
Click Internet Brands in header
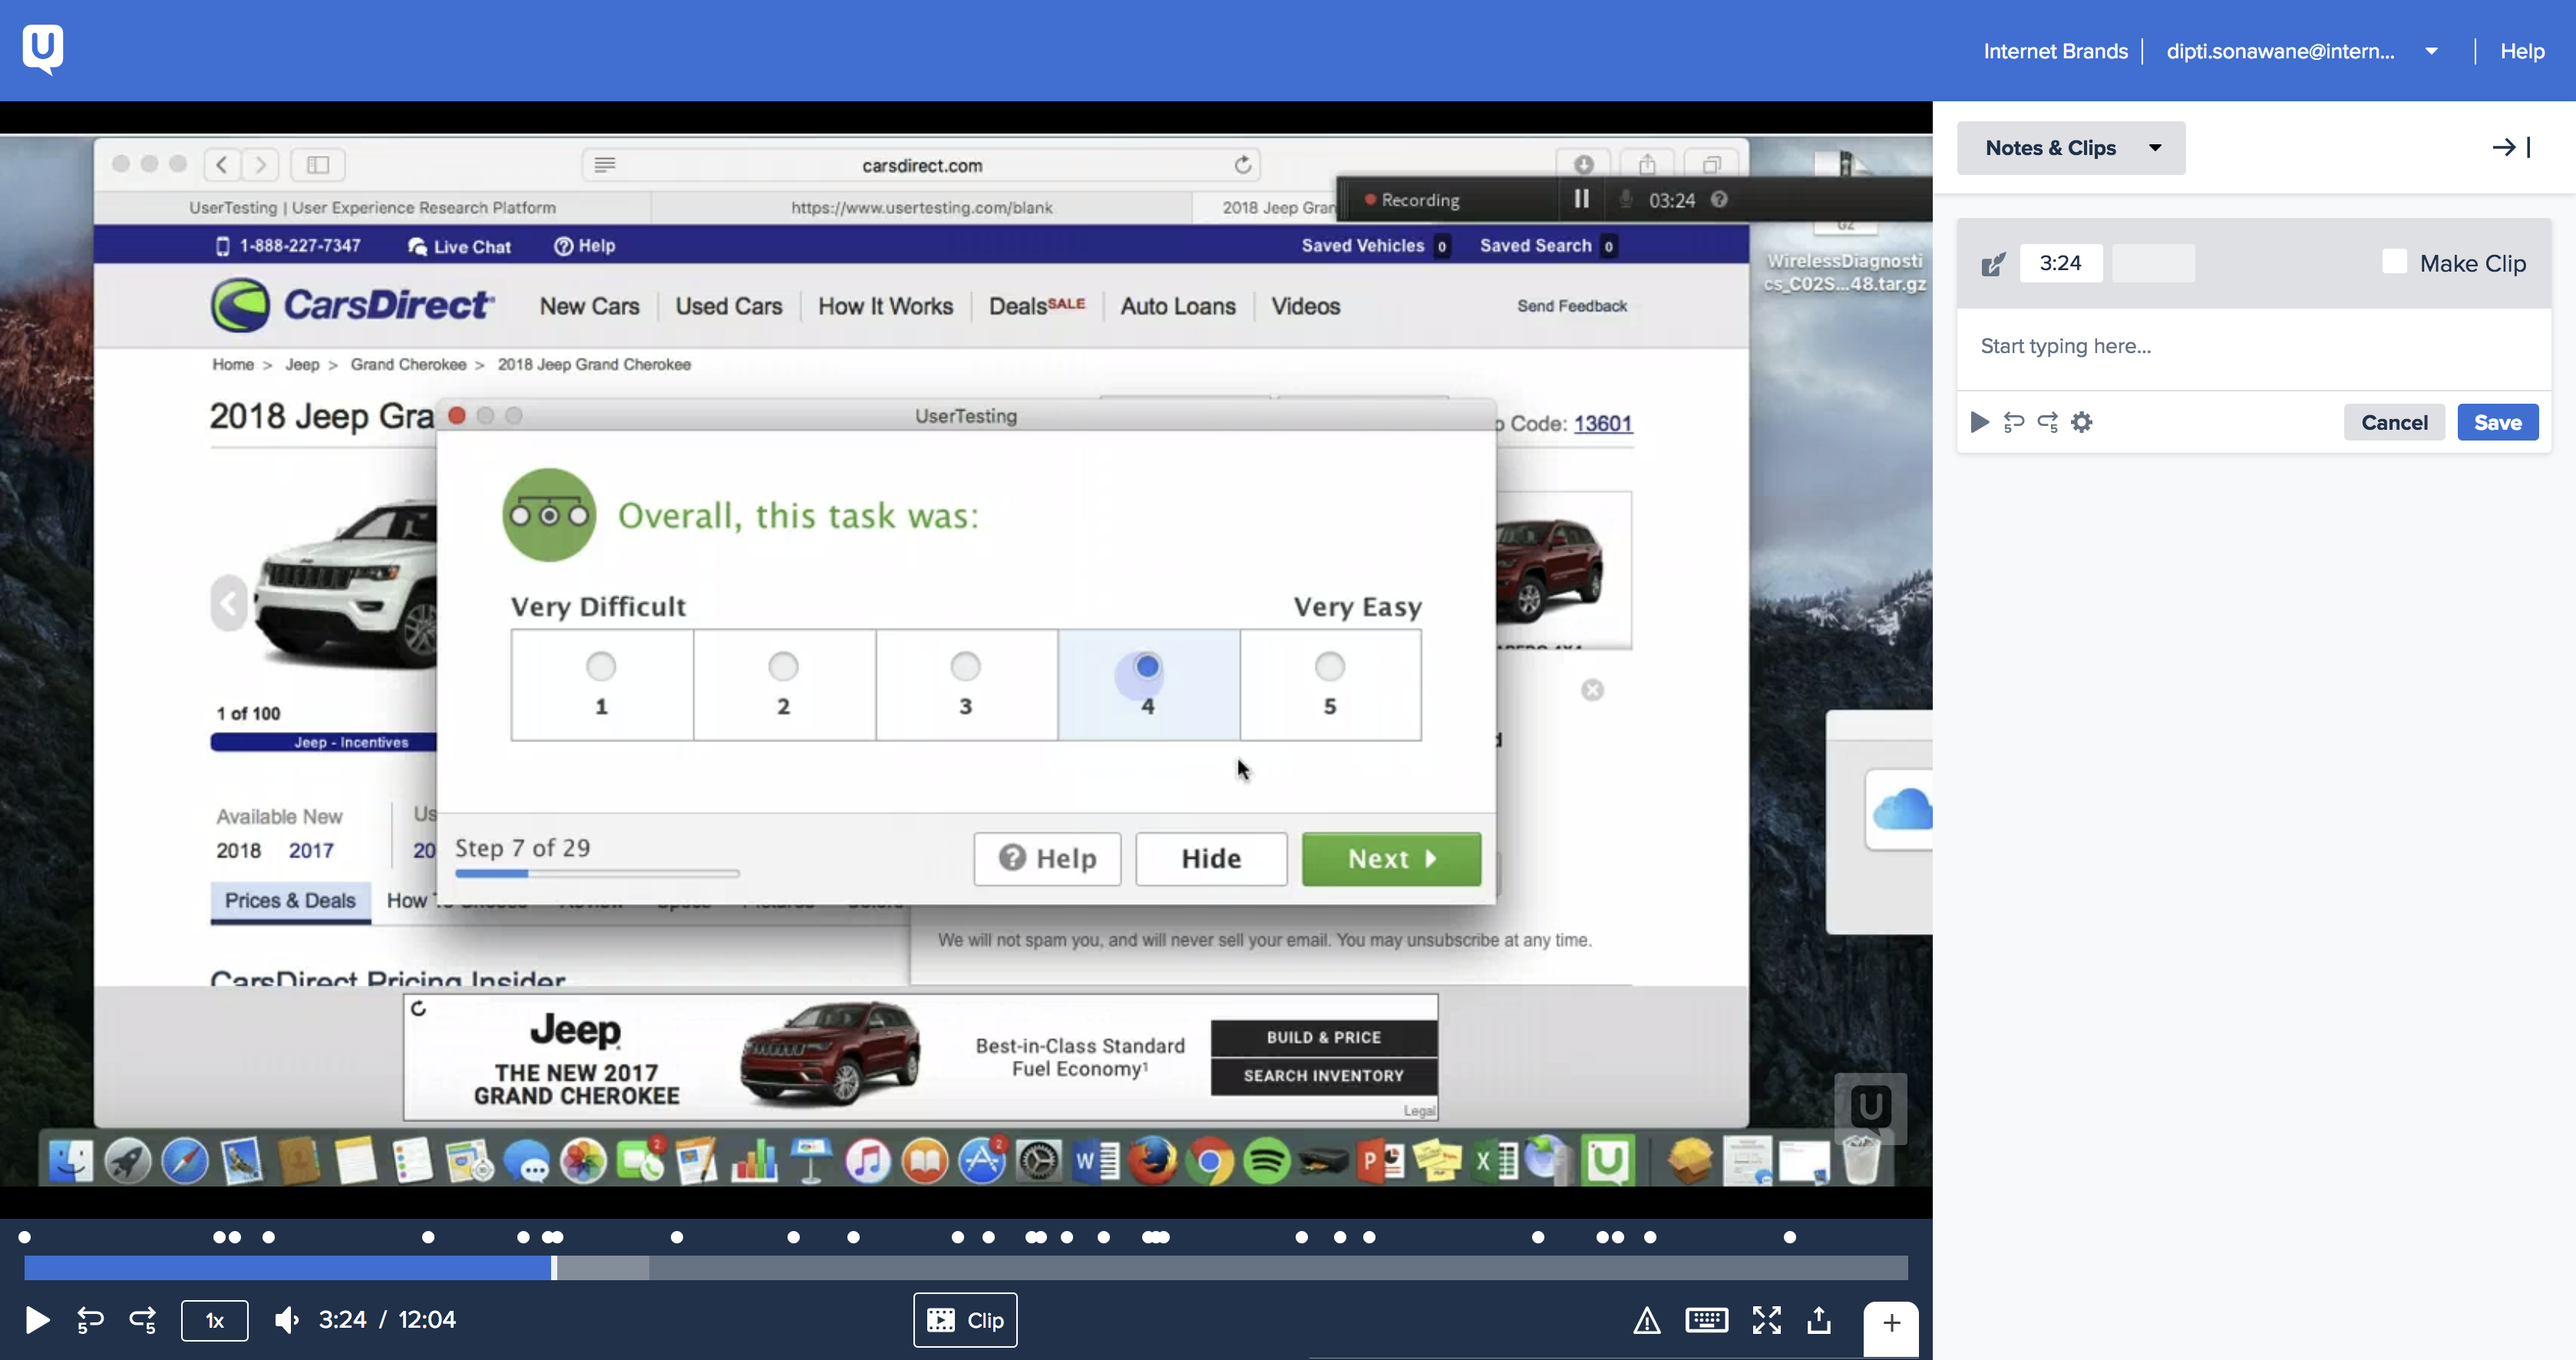[x=2055, y=51]
